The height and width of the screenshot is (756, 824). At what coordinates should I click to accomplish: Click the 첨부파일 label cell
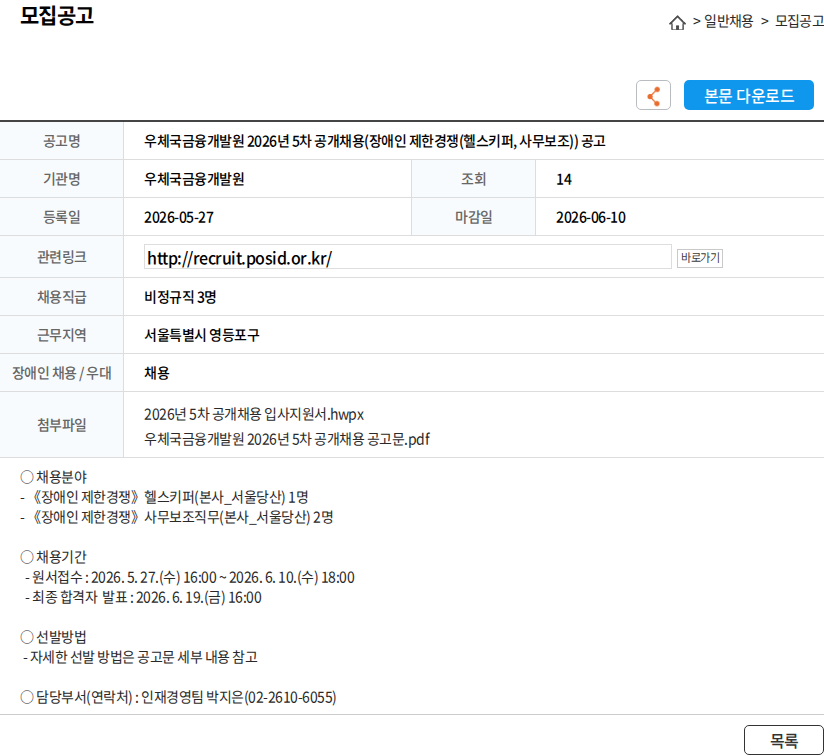(x=61, y=425)
